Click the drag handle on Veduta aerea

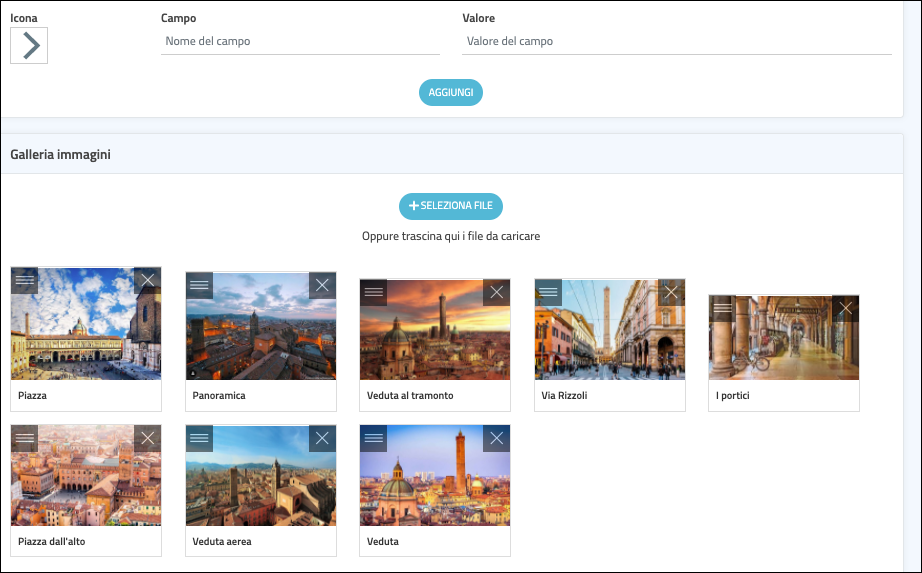199,438
